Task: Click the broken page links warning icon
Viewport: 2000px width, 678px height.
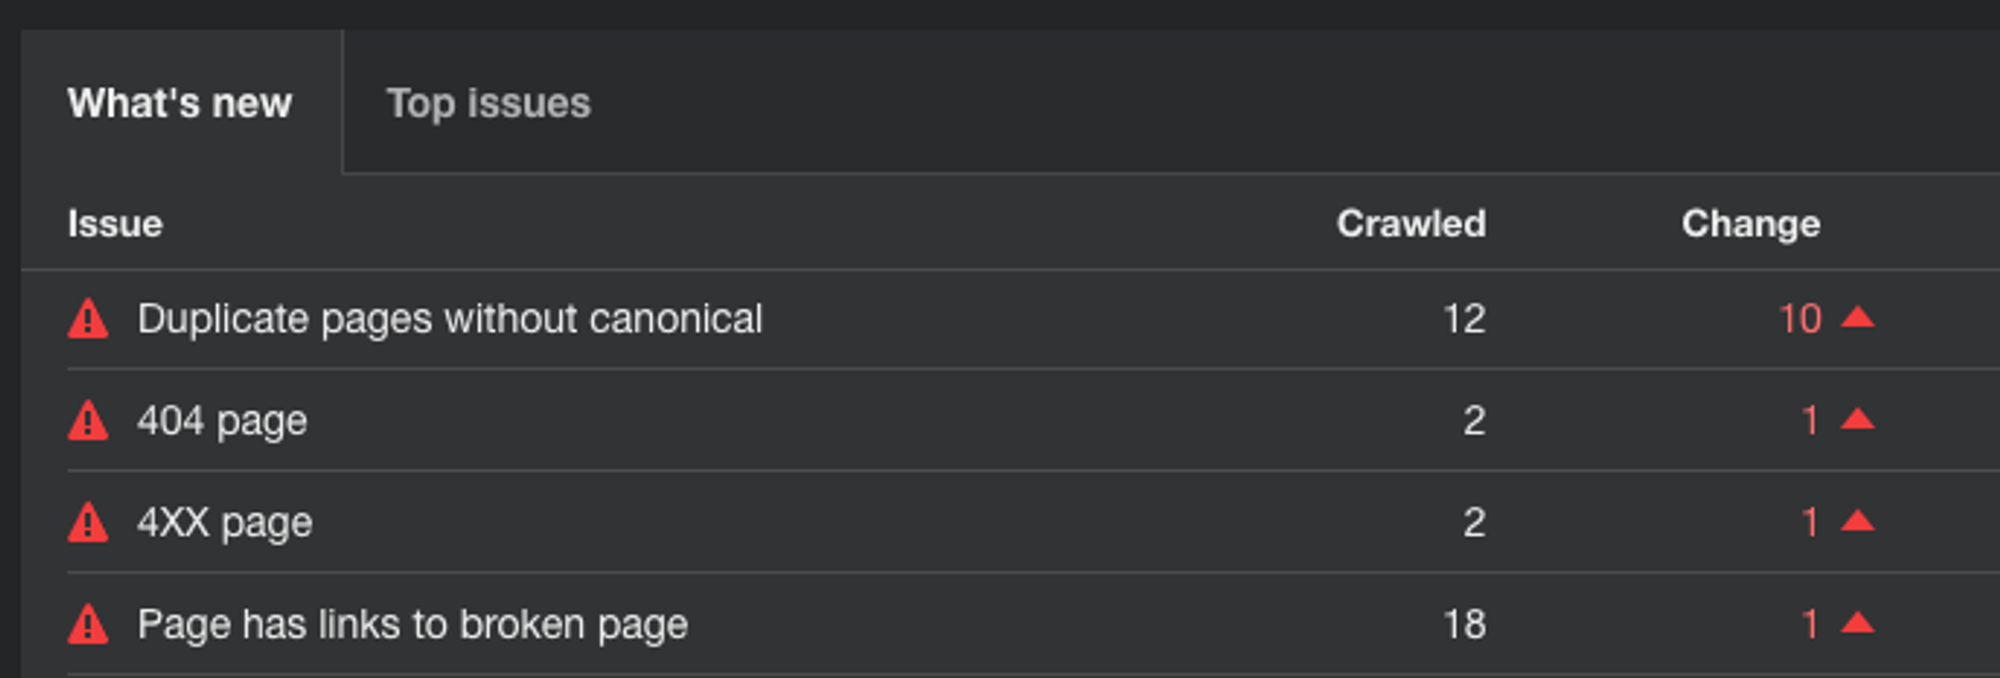Action: pos(88,625)
